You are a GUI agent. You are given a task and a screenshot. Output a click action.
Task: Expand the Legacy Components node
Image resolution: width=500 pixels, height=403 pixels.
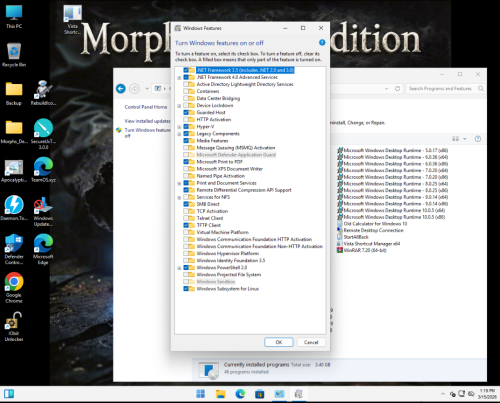coord(179,134)
